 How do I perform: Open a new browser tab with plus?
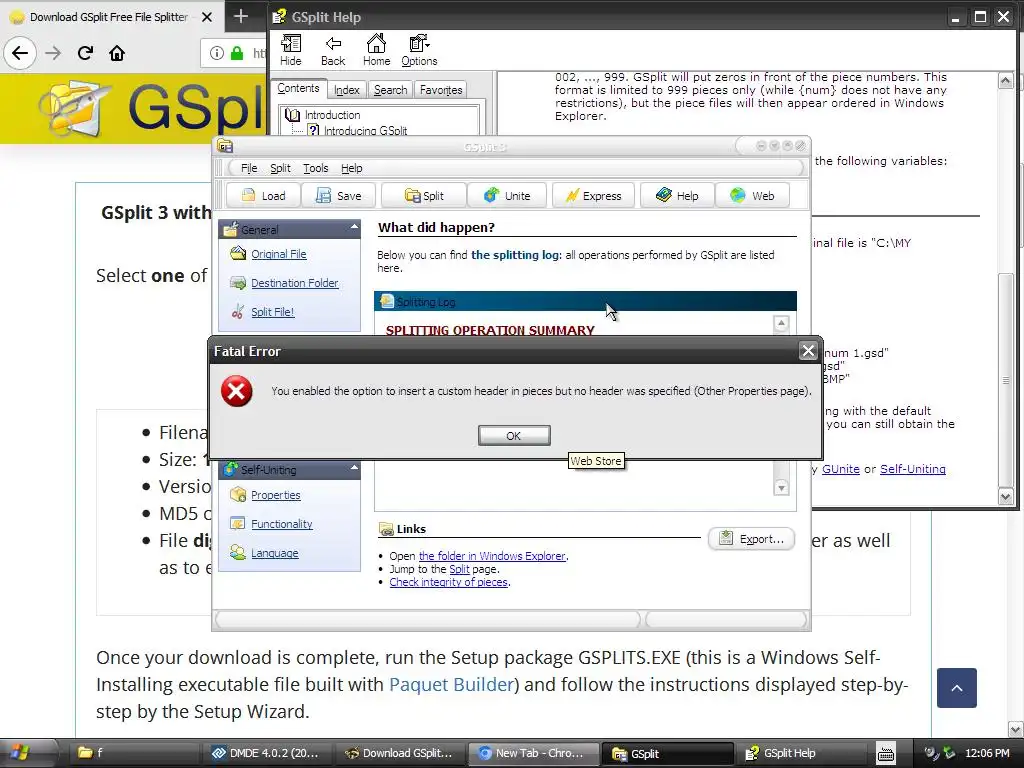(x=240, y=16)
